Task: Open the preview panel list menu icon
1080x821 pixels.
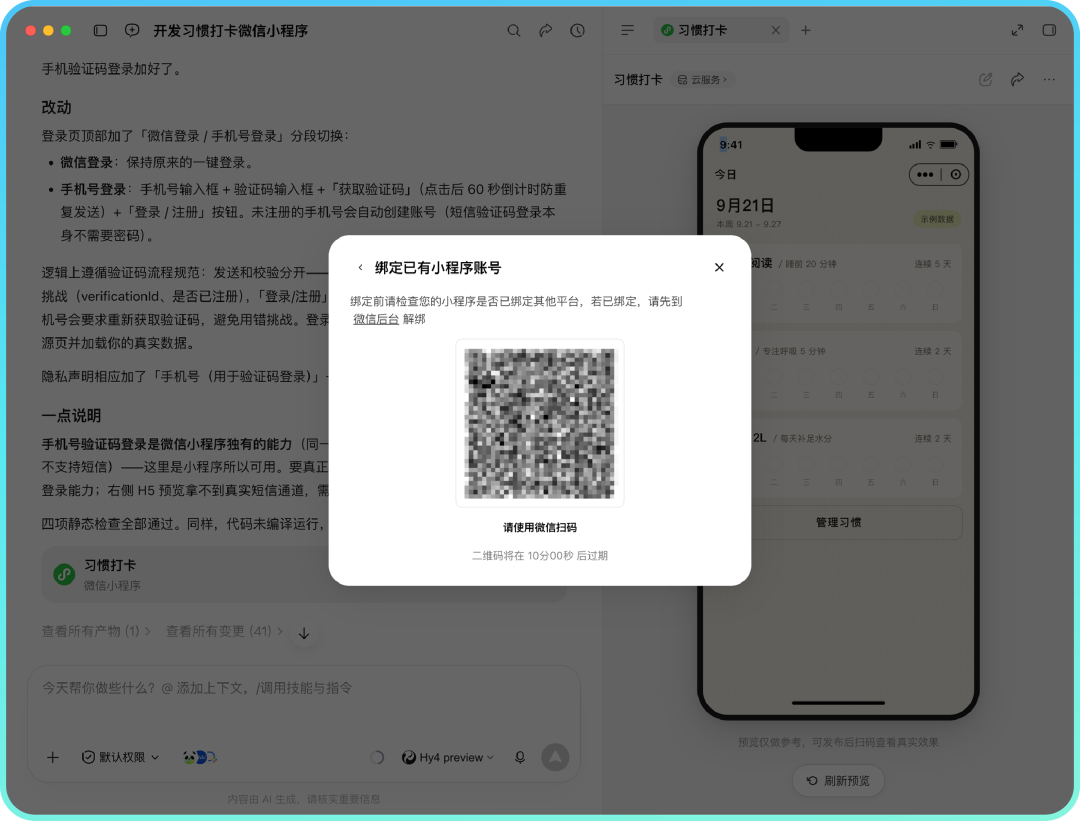Action: coord(627,30)
